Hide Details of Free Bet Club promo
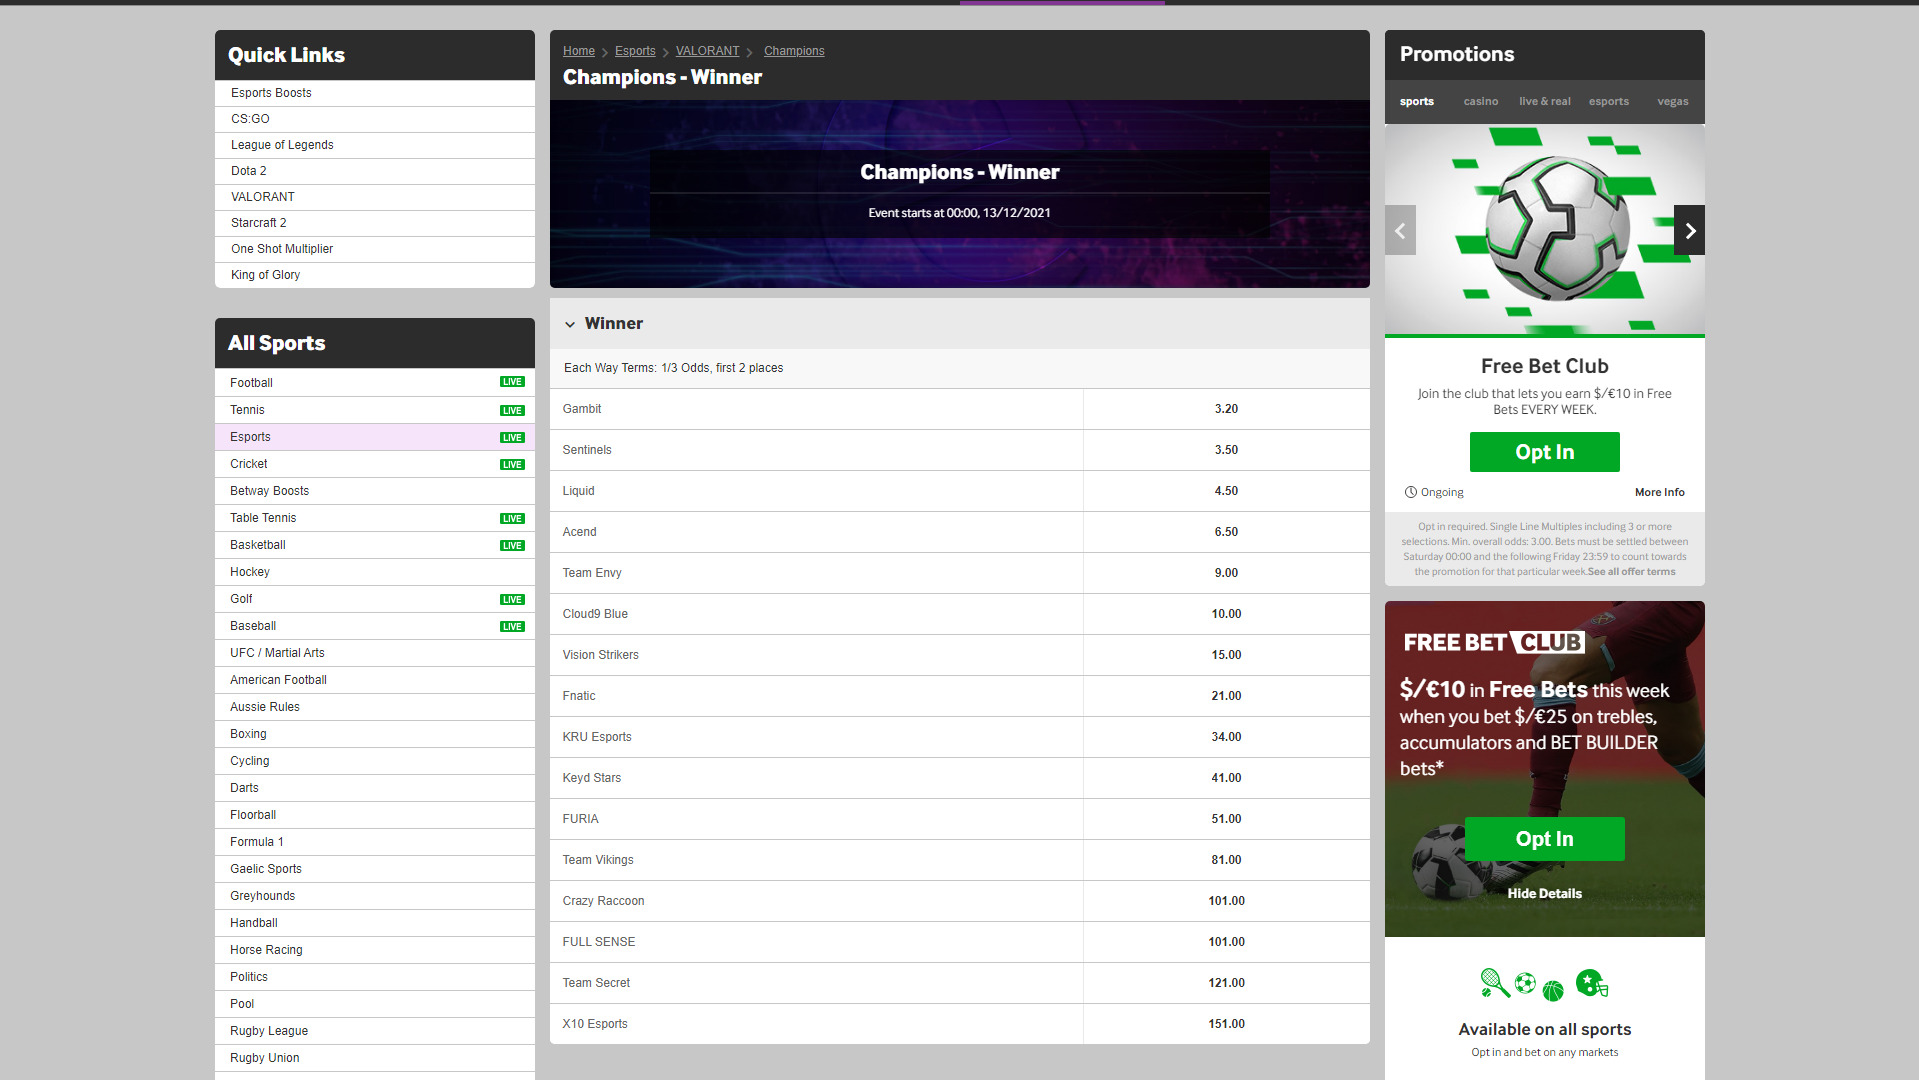Viewport: 1919px width, 1080px height. coord(1544,893)
